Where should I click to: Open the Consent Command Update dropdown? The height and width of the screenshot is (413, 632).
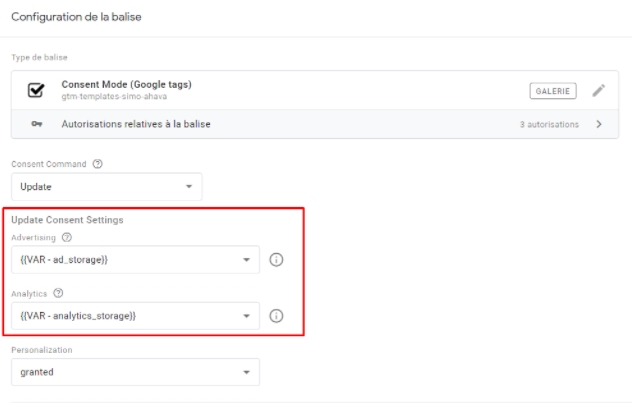point(107,187)
